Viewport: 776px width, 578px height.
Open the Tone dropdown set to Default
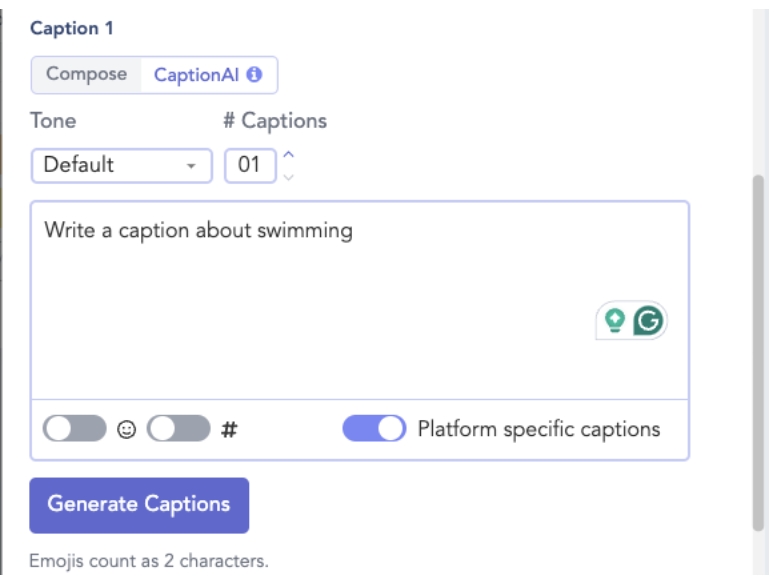pos(121,165)
